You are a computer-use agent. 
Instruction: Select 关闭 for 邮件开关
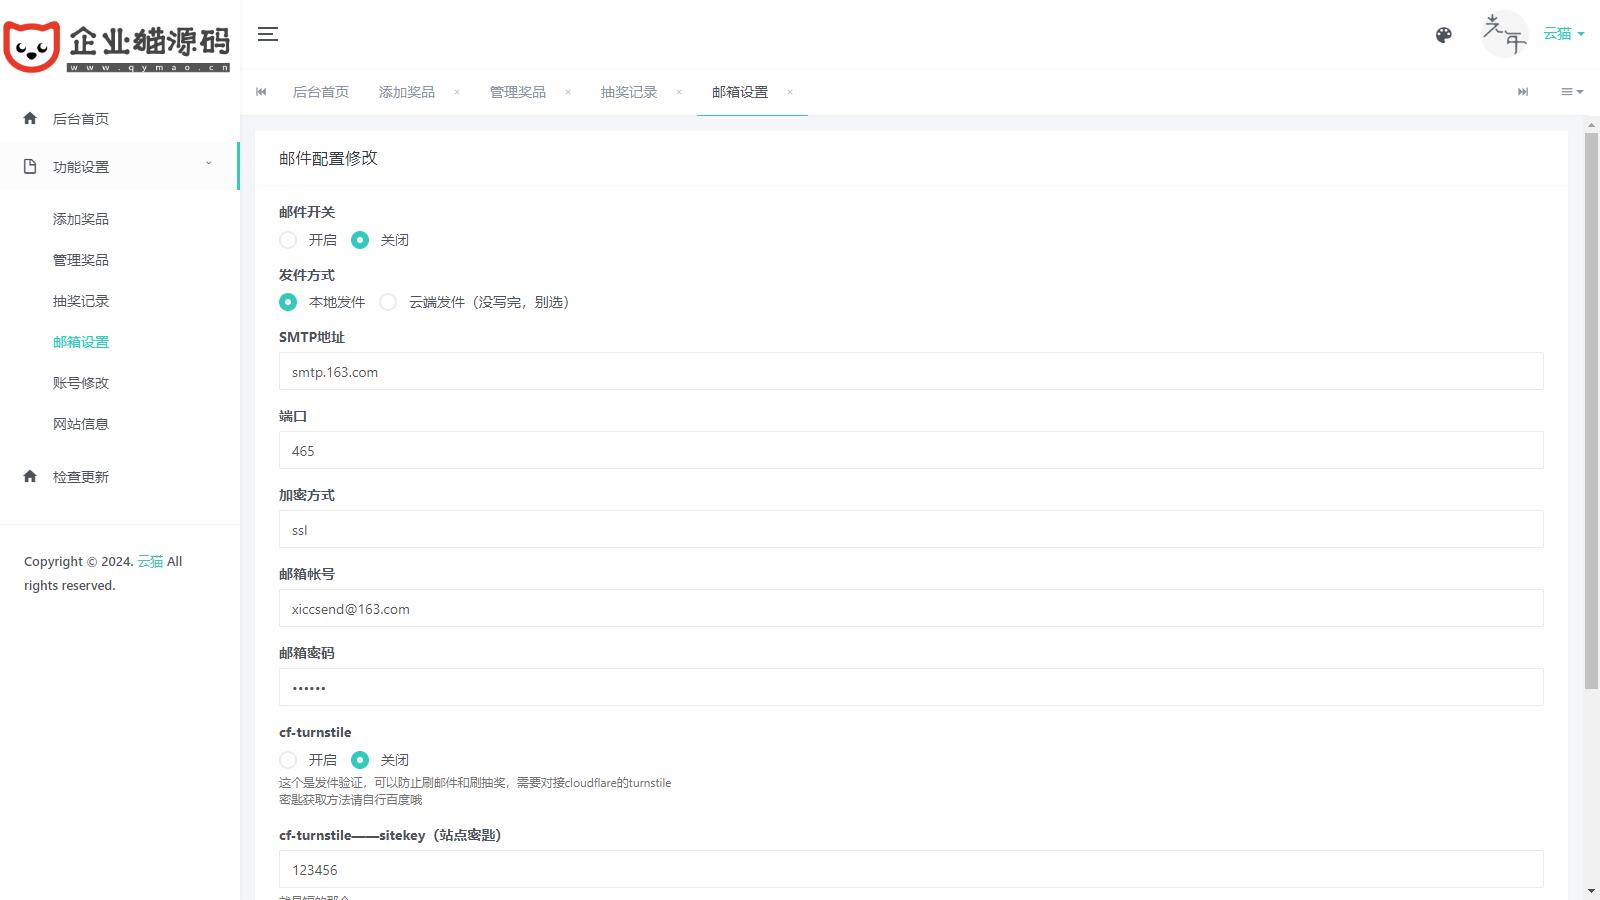point(360,240)
